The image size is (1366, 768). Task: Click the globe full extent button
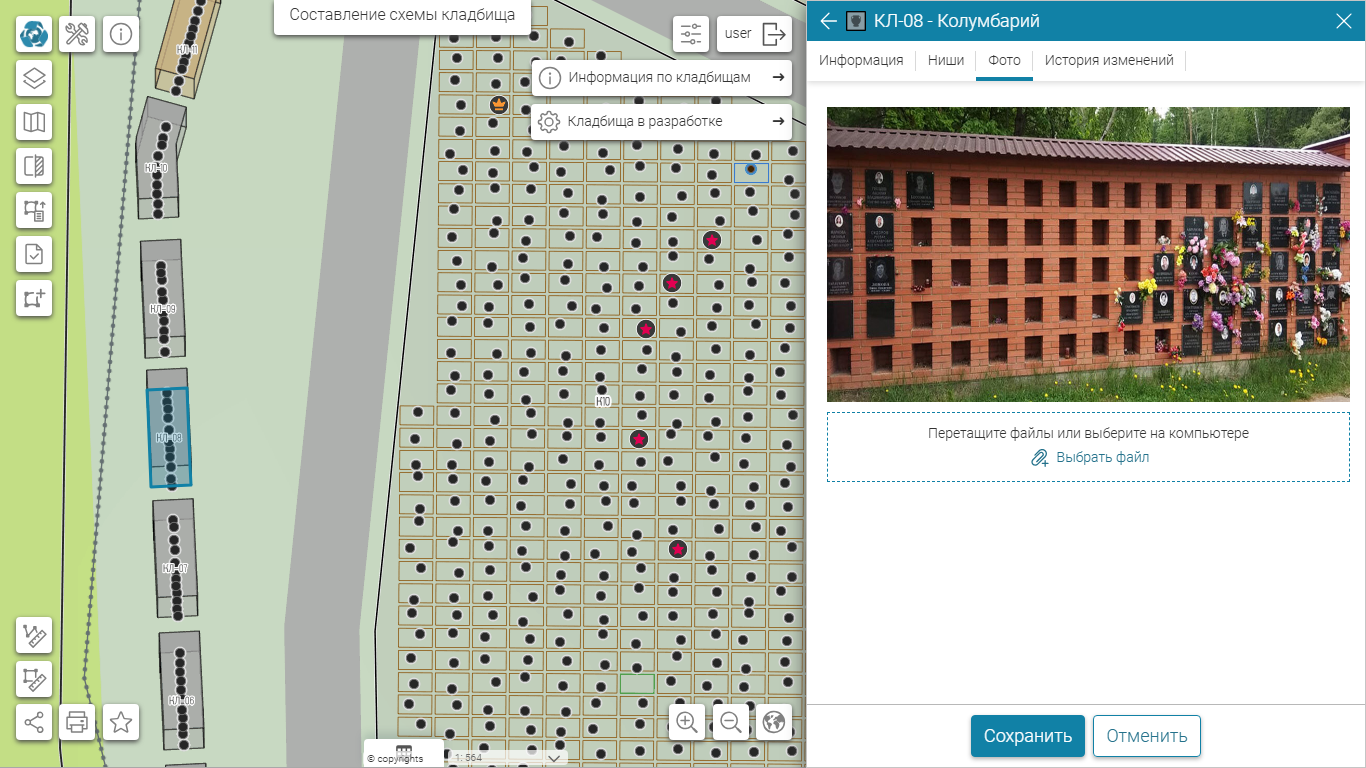774,722
